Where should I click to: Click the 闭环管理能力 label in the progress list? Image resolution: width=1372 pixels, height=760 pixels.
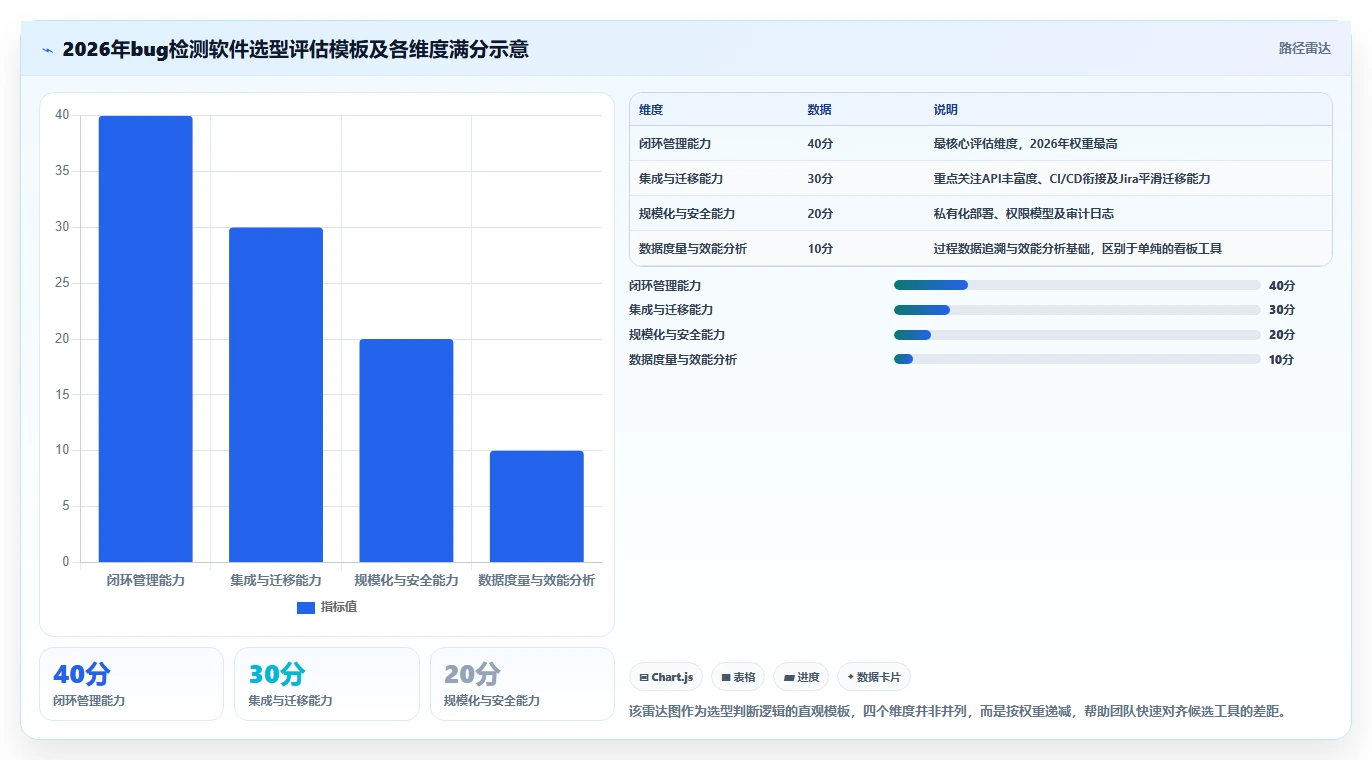click(665, 286)
